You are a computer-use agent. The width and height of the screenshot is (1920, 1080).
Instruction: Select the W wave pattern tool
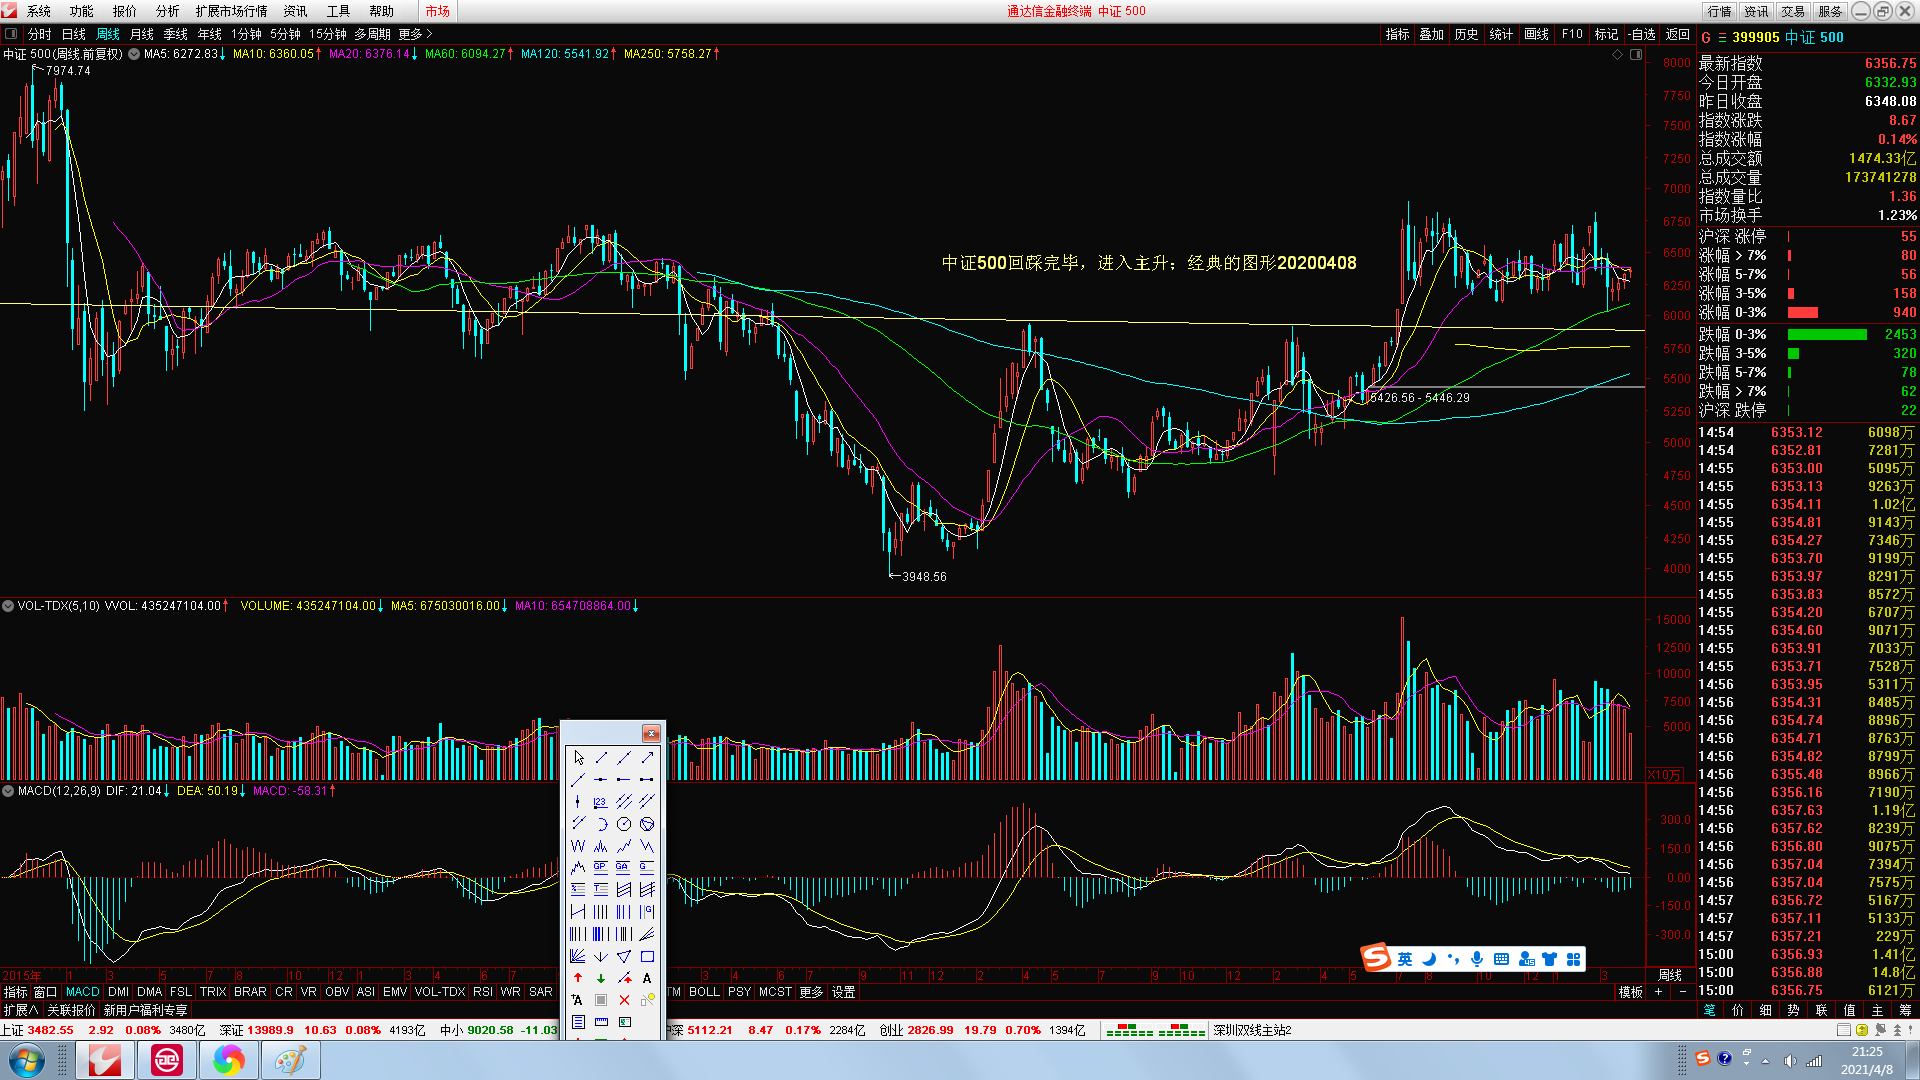(578, 846)
